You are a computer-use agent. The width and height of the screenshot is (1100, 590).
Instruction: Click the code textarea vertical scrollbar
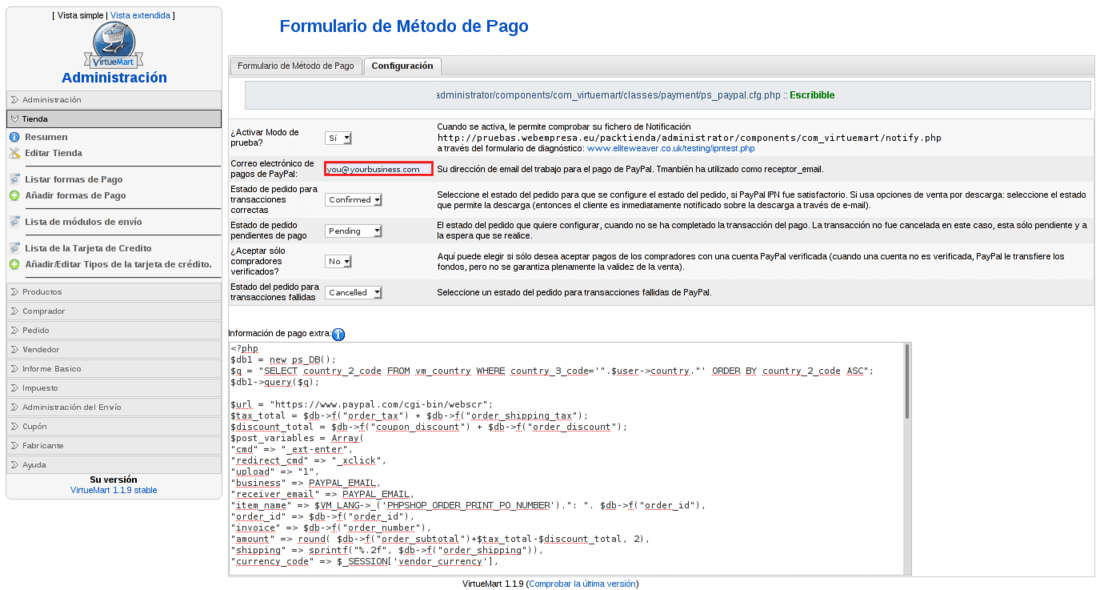907,460
